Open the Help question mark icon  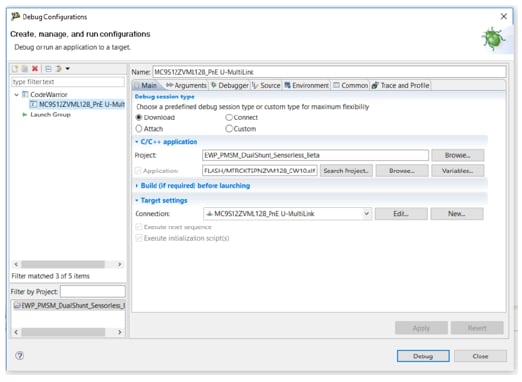pos(20,356)
